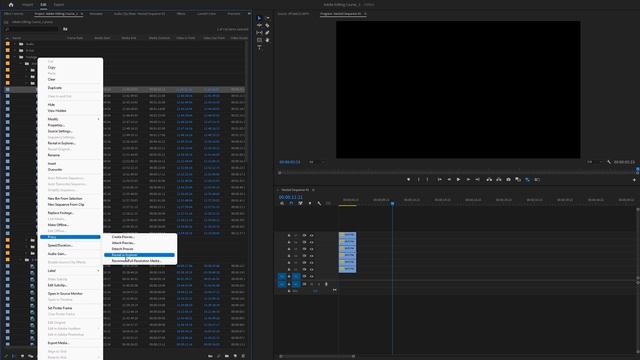Click the timeline horizontal zoom scrollbar

[317, 356]
